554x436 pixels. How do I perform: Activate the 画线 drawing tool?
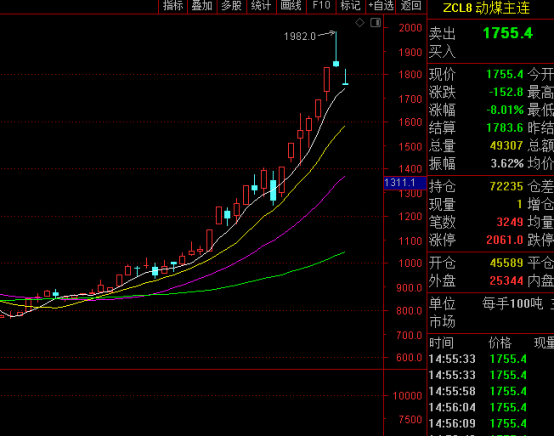click(291, 6)
